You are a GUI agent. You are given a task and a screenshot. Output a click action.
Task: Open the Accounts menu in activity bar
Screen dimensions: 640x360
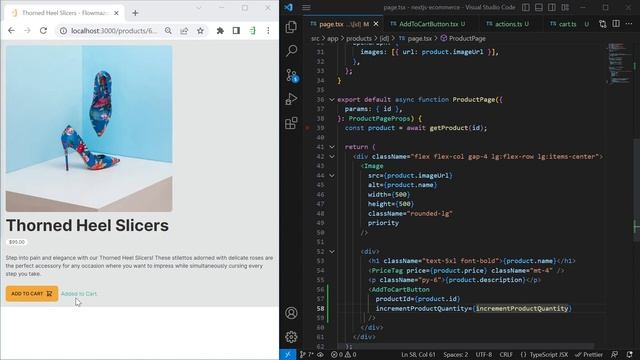tap(291, 313)
